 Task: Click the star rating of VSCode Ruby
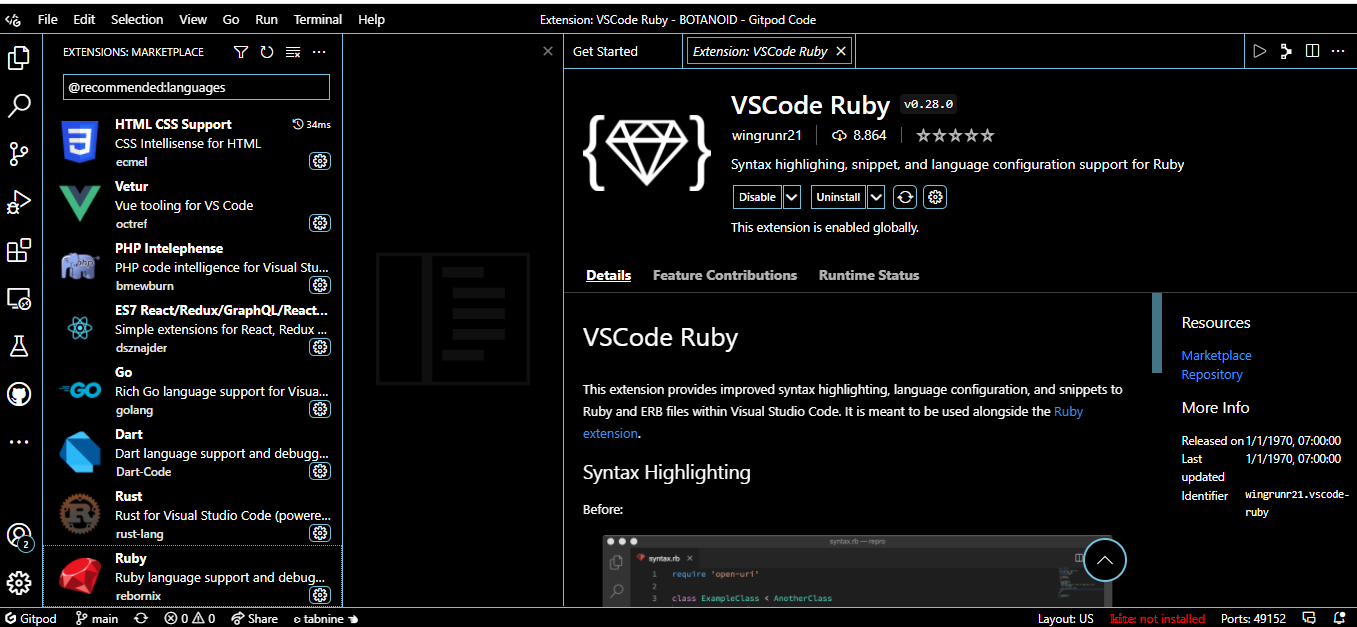(955, 135)
